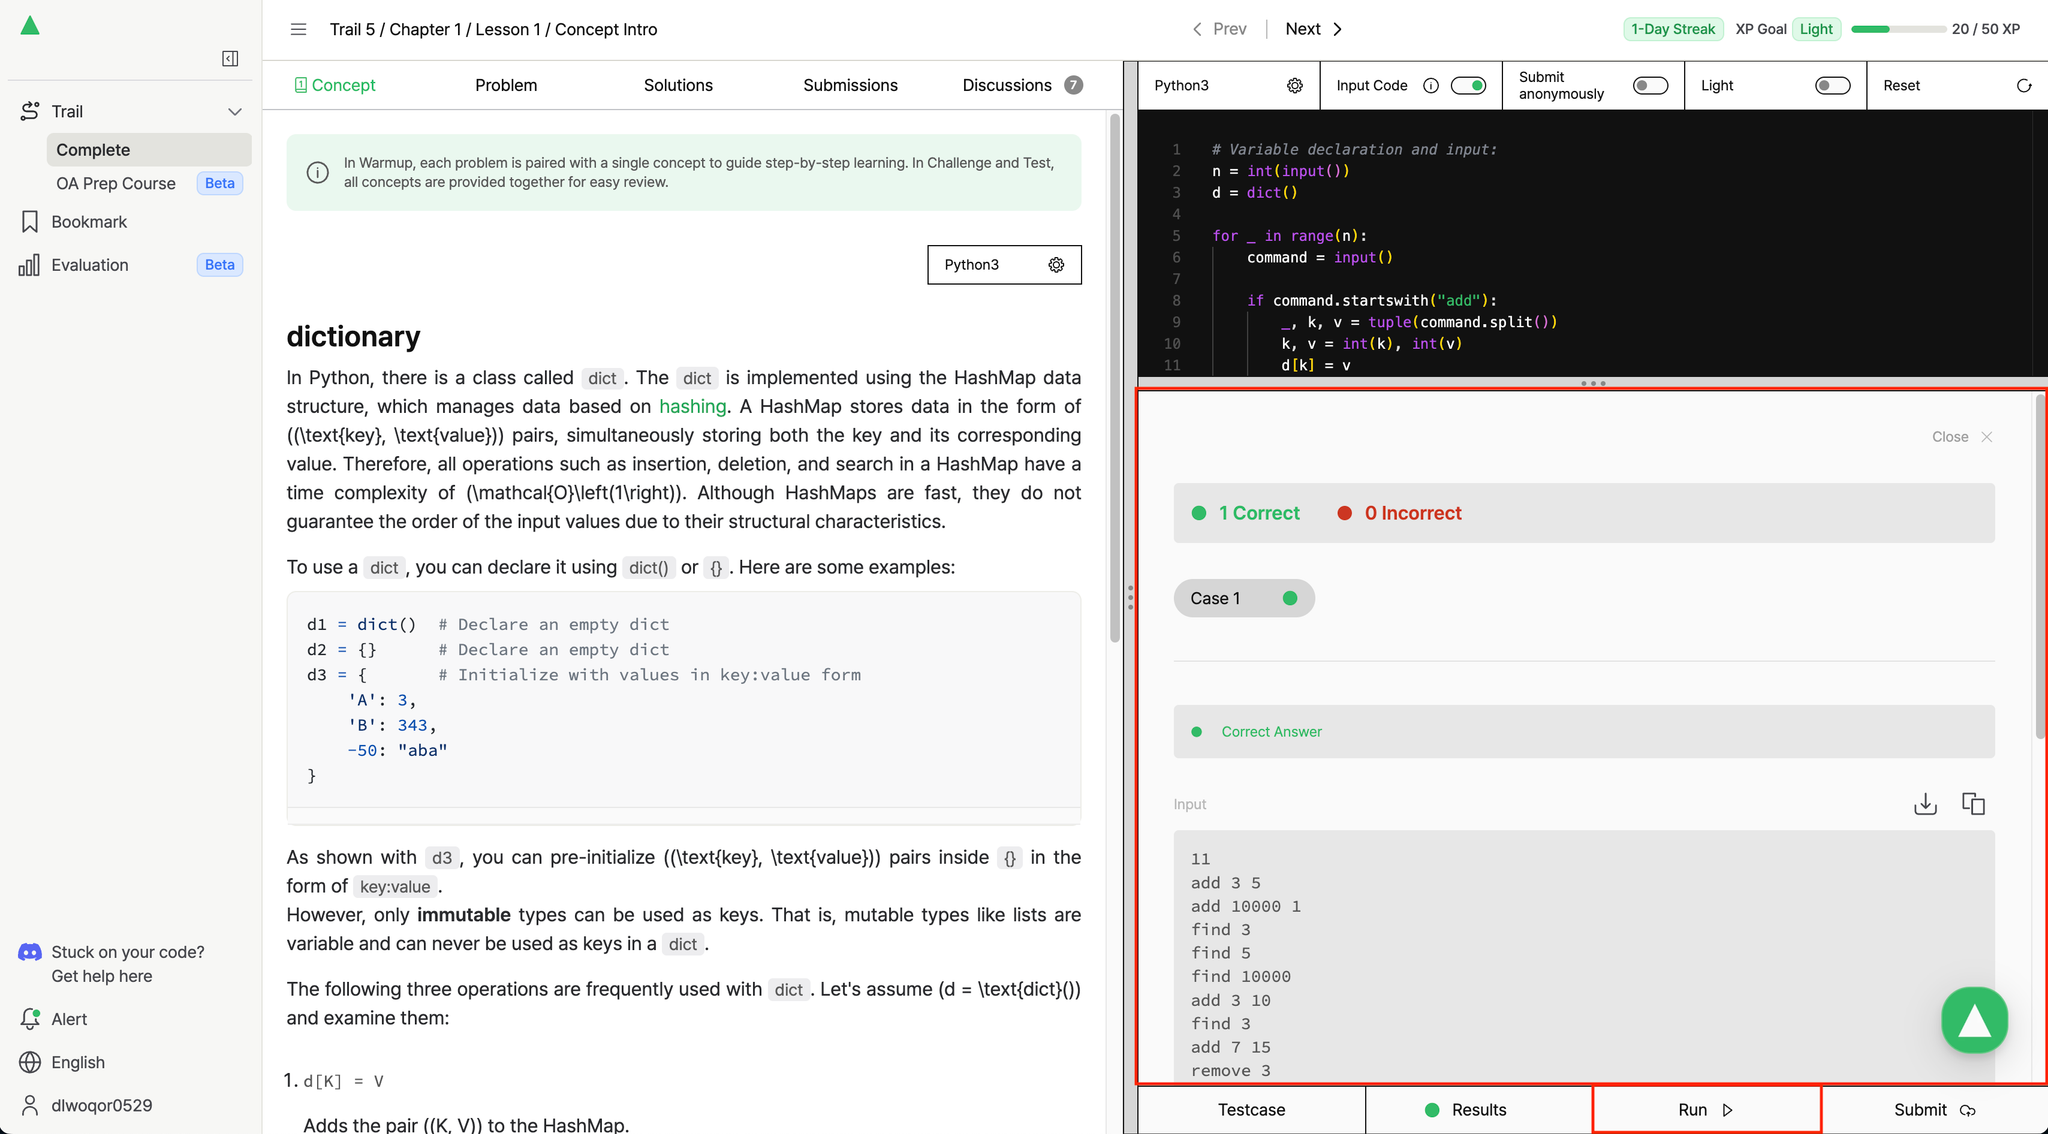This screenshot has width=2048, height=1134.
Task: Click the '20 / 50 XP' text
Action: [x=1985, y=29]
